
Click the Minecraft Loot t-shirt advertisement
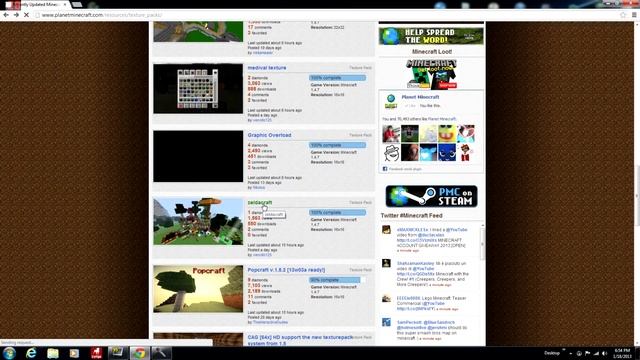click(431, 74)
